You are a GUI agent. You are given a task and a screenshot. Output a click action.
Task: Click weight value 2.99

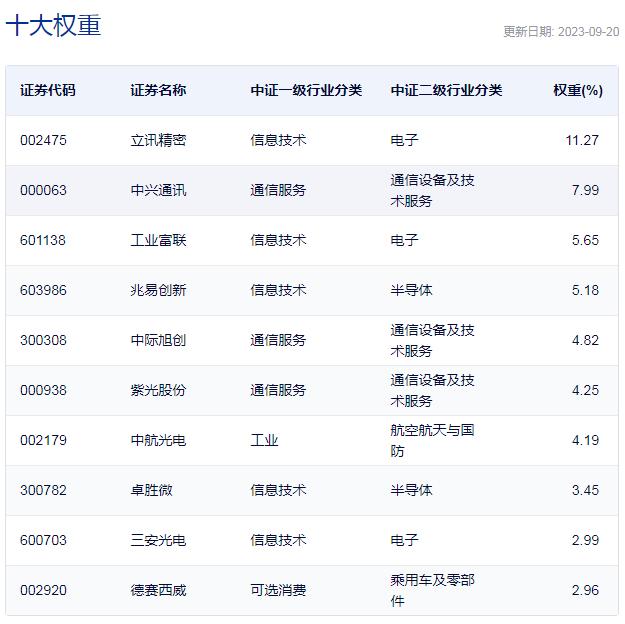(585, 541)
